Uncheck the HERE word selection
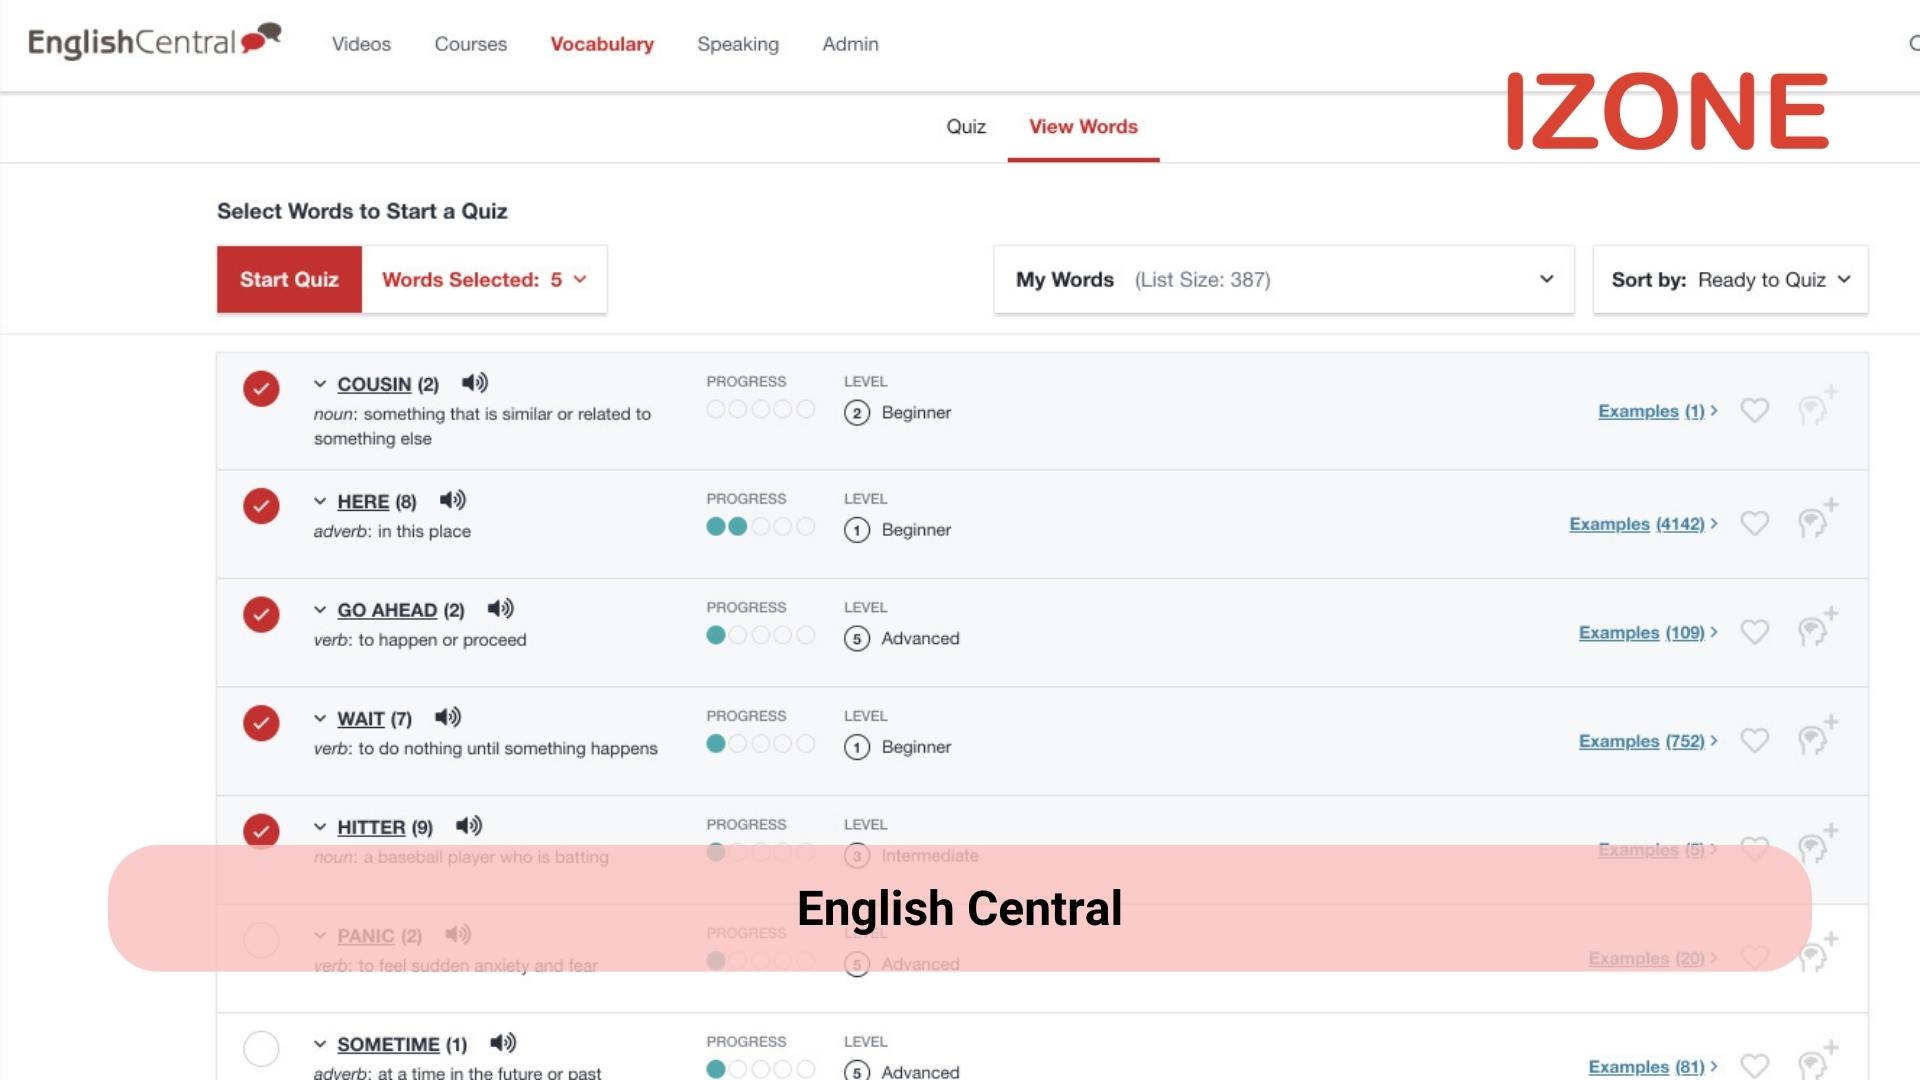This screenshot has width=1920, height=1080. [x=261, y=506]
